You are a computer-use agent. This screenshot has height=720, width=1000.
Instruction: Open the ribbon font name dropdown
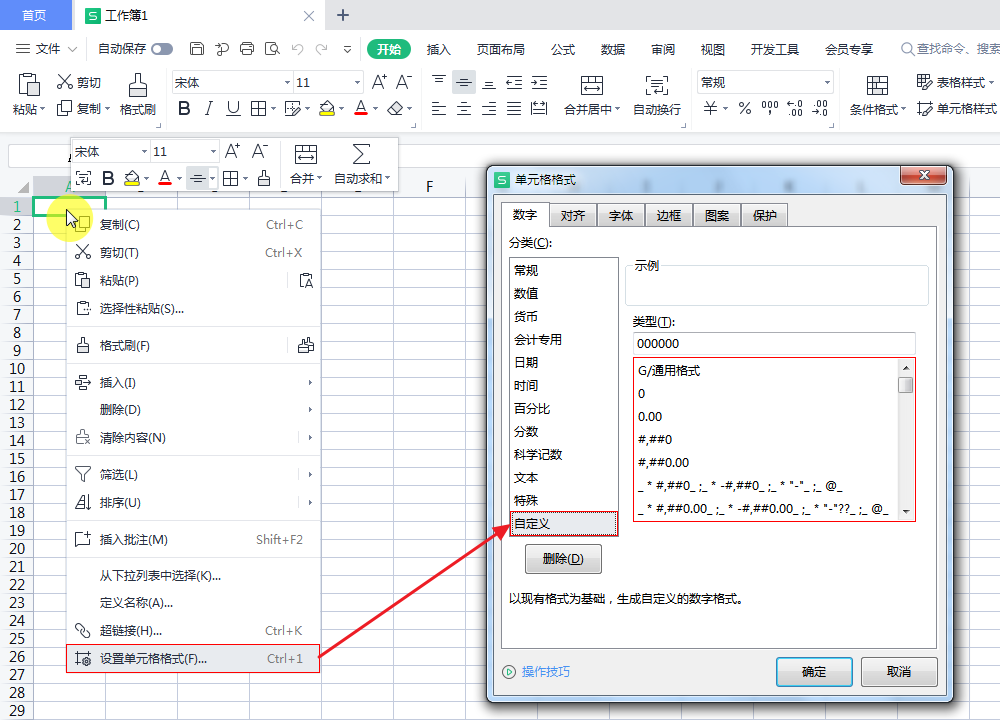click(x=287, y=83)
